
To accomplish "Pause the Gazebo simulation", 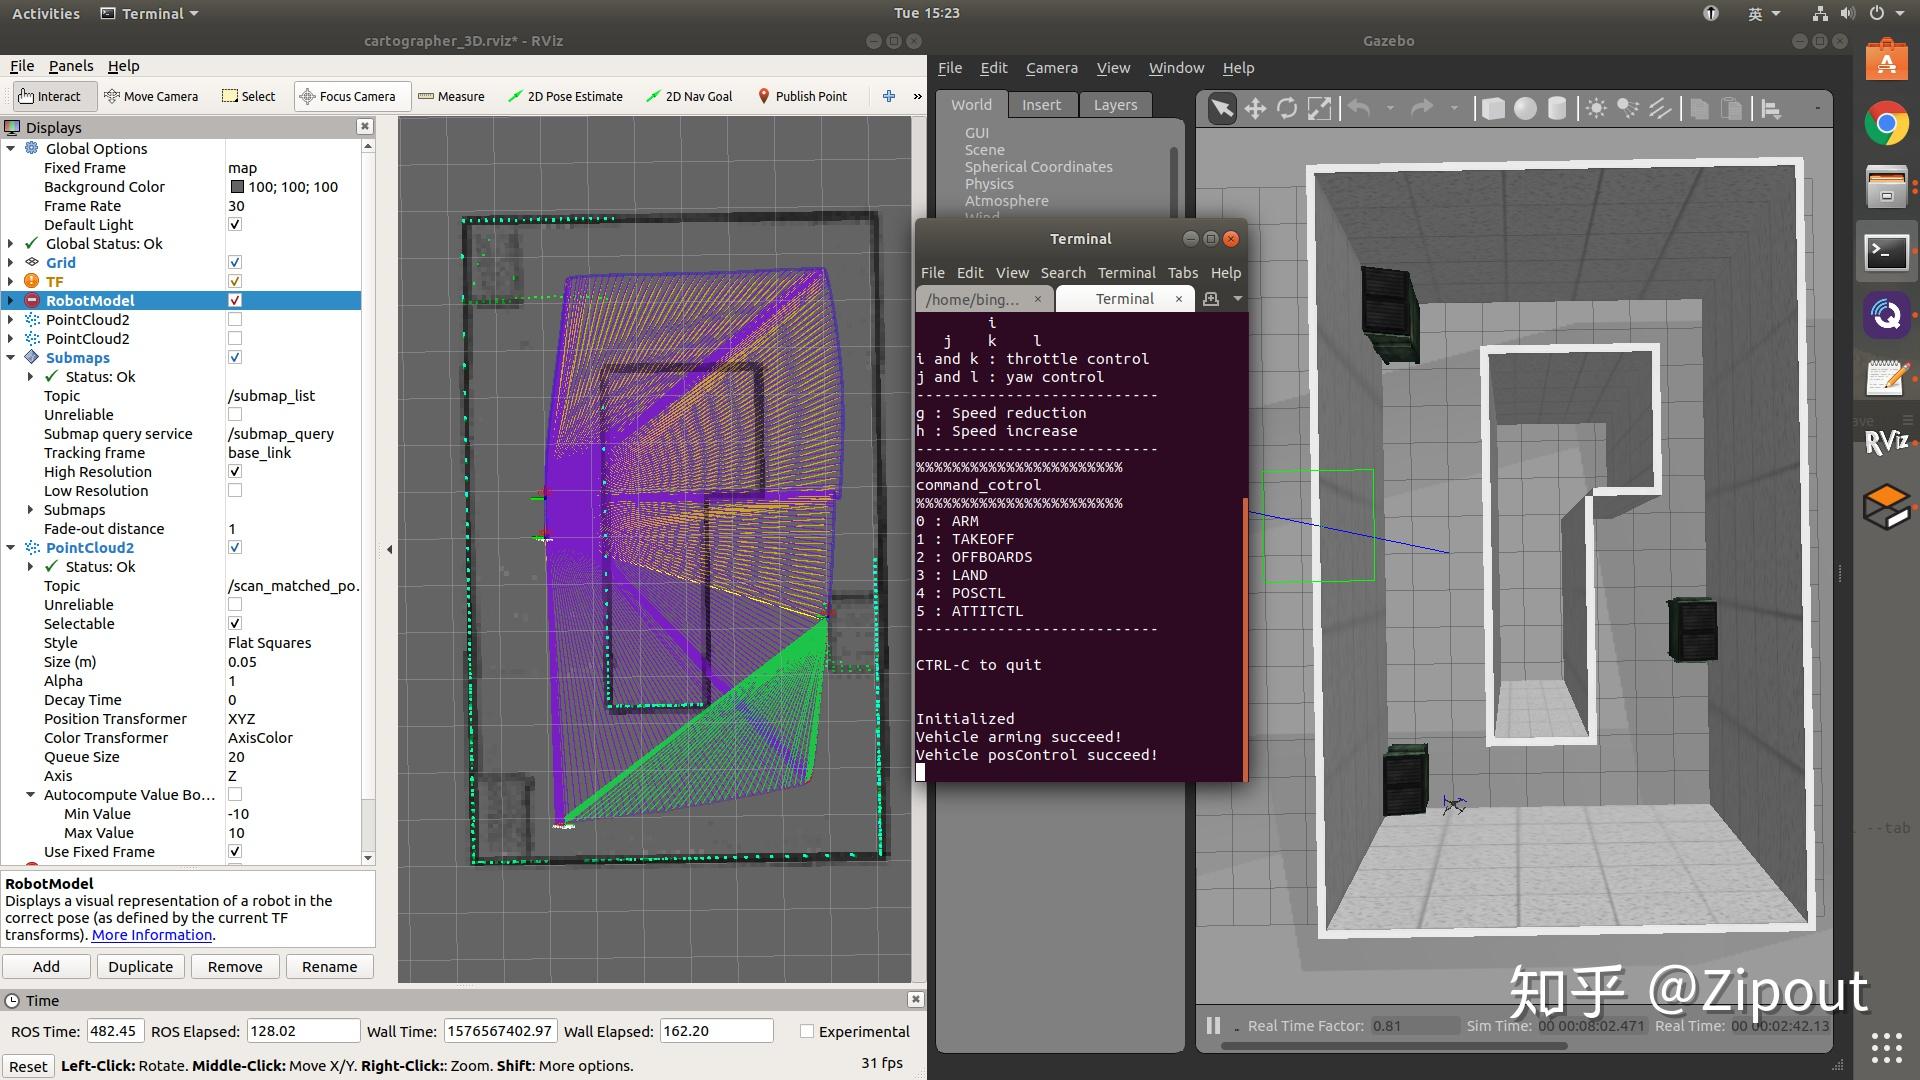I will pos(1213,1025).
